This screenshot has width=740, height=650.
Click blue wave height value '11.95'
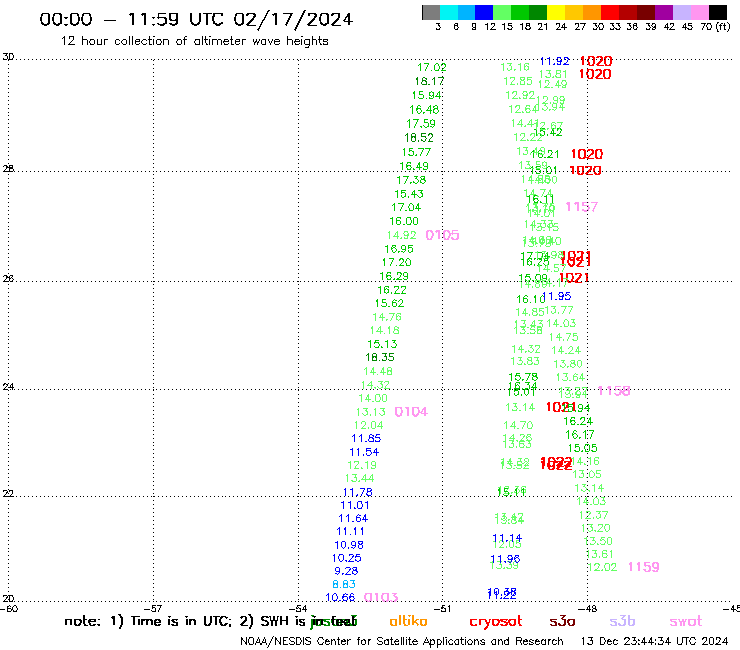[x=556, y=296]
